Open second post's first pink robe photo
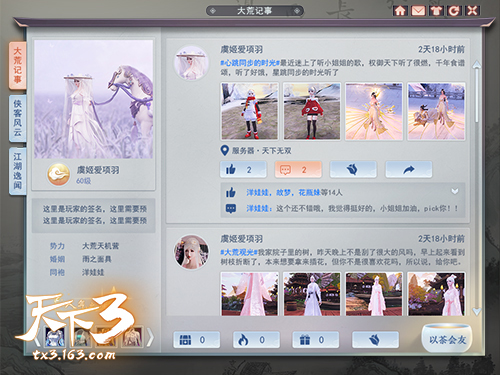 249,294
